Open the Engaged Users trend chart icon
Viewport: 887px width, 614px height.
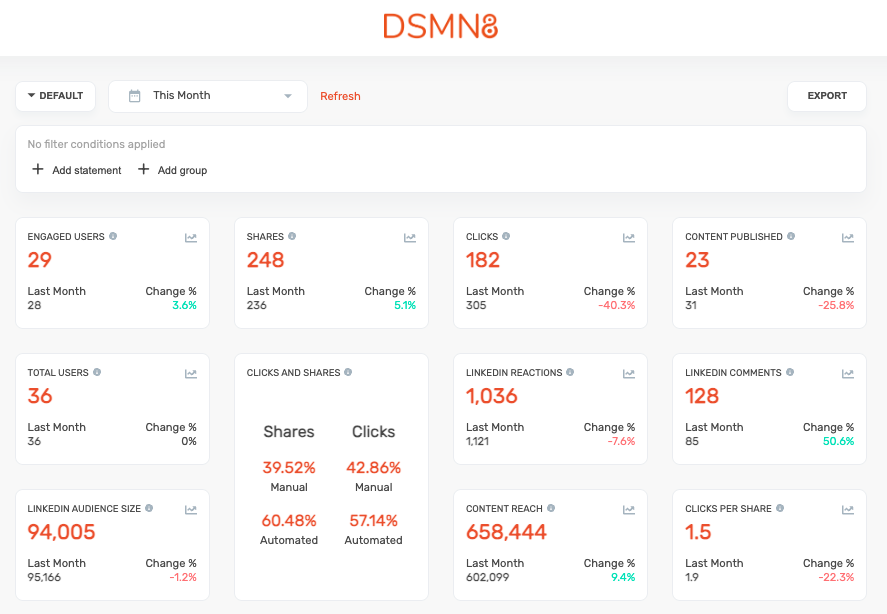pyautogui.click(x=191, y=238)
